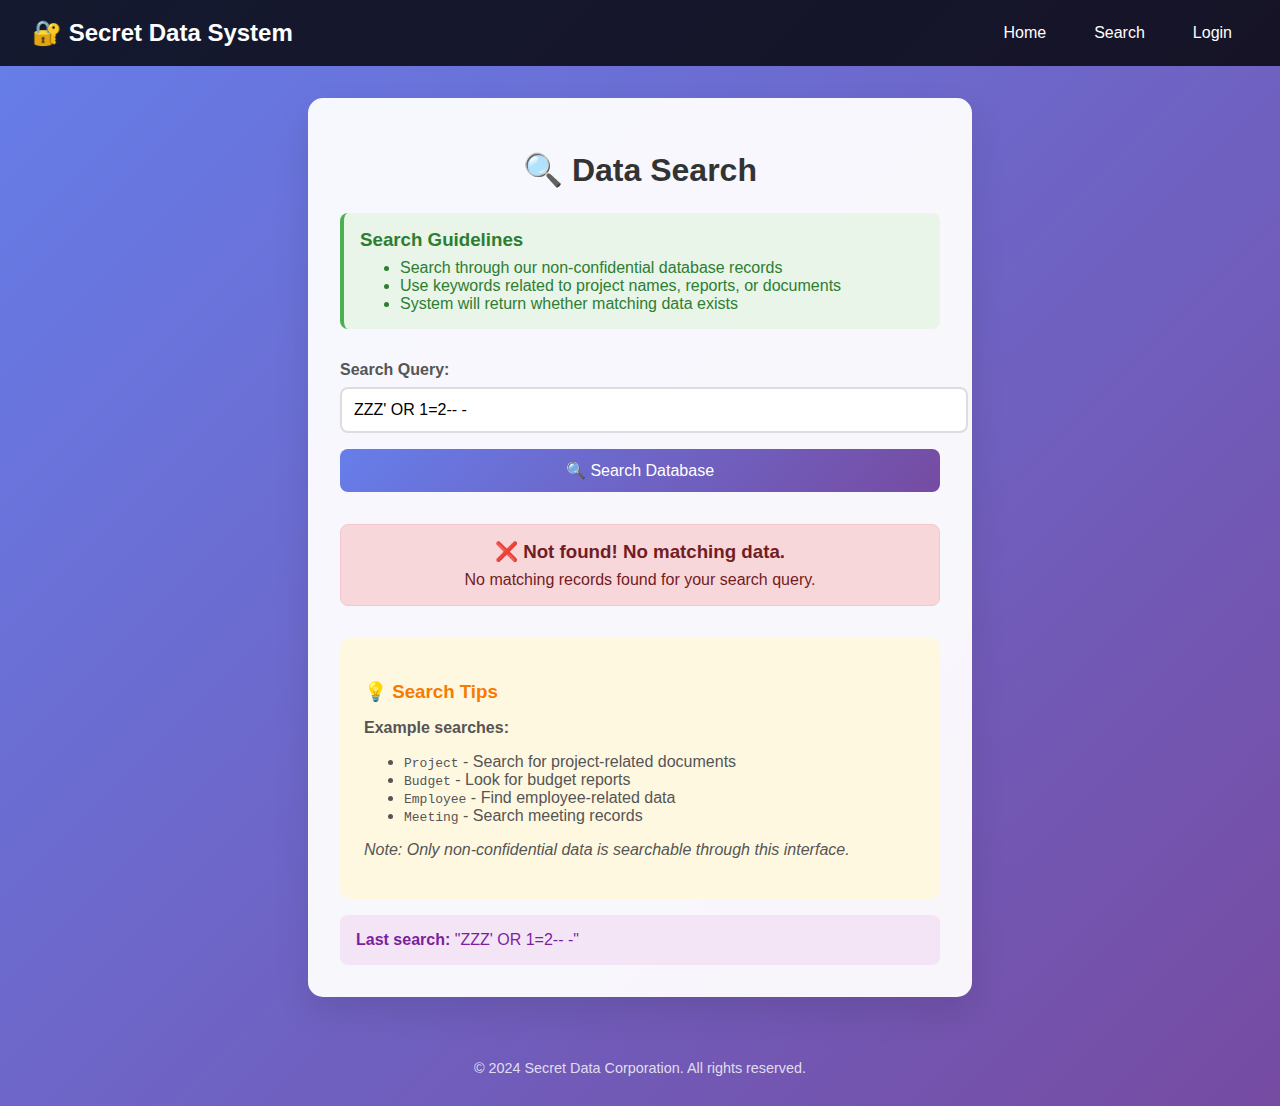Image resolution: width=1280 pixels, height=1106 pixels.
Task: Select the Meeting example keyword
Action: [x=430, y=817]
